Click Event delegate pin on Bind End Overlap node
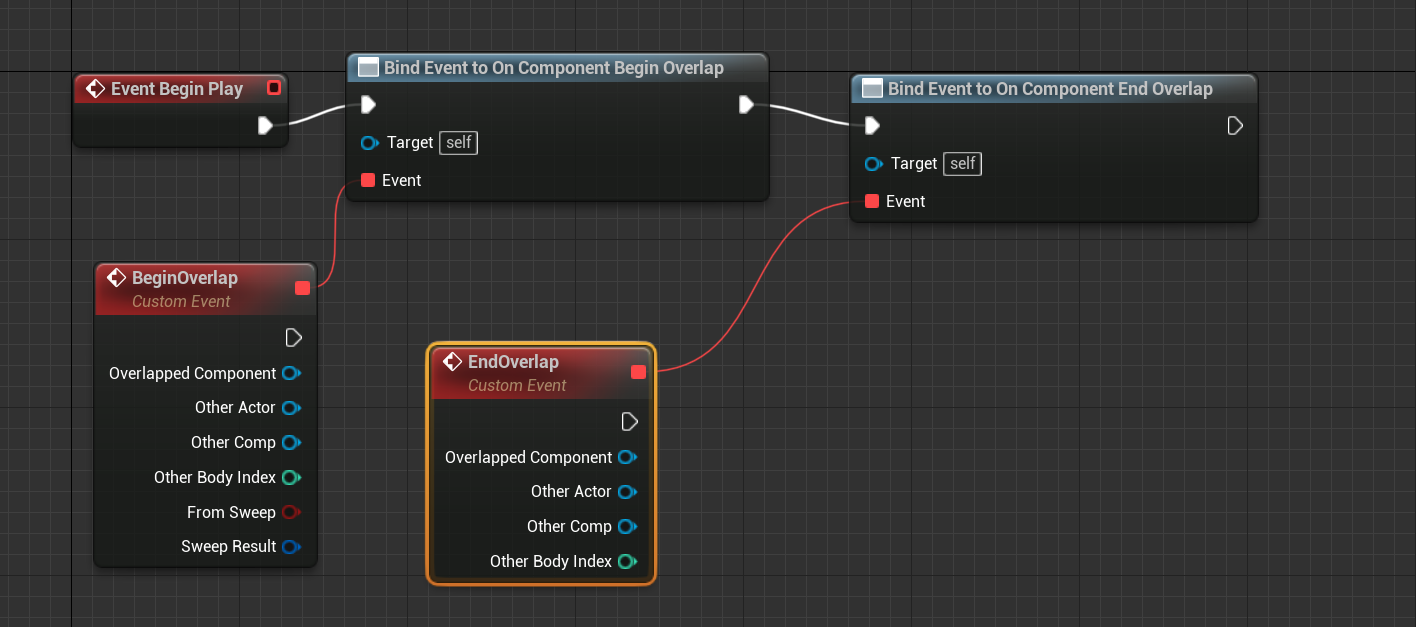 872,201
